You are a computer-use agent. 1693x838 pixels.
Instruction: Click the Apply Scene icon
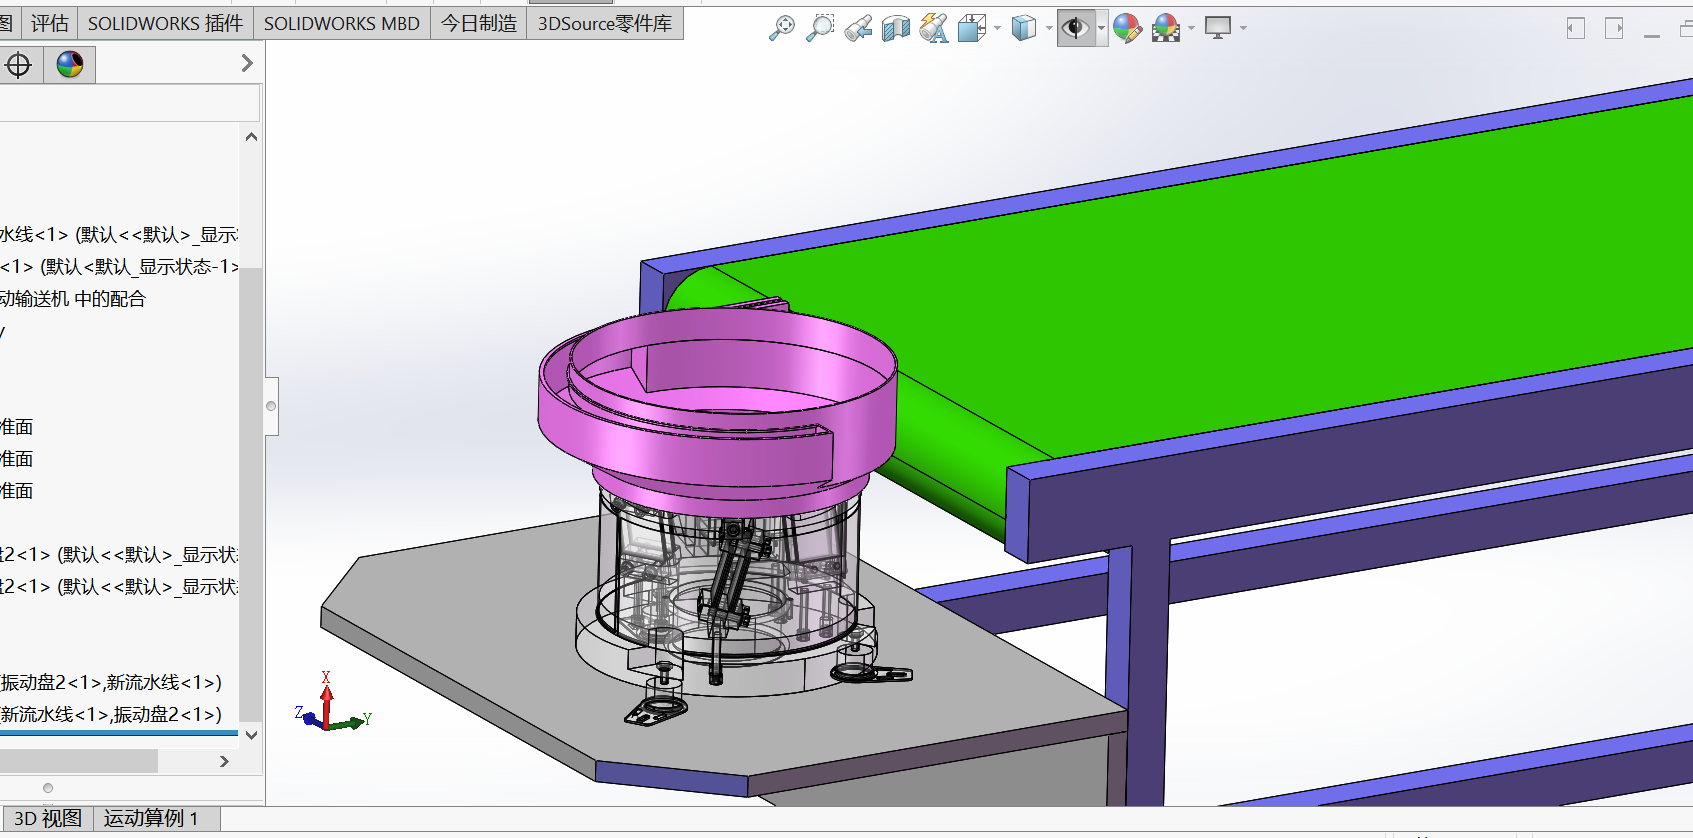[x=1166, y=28]
